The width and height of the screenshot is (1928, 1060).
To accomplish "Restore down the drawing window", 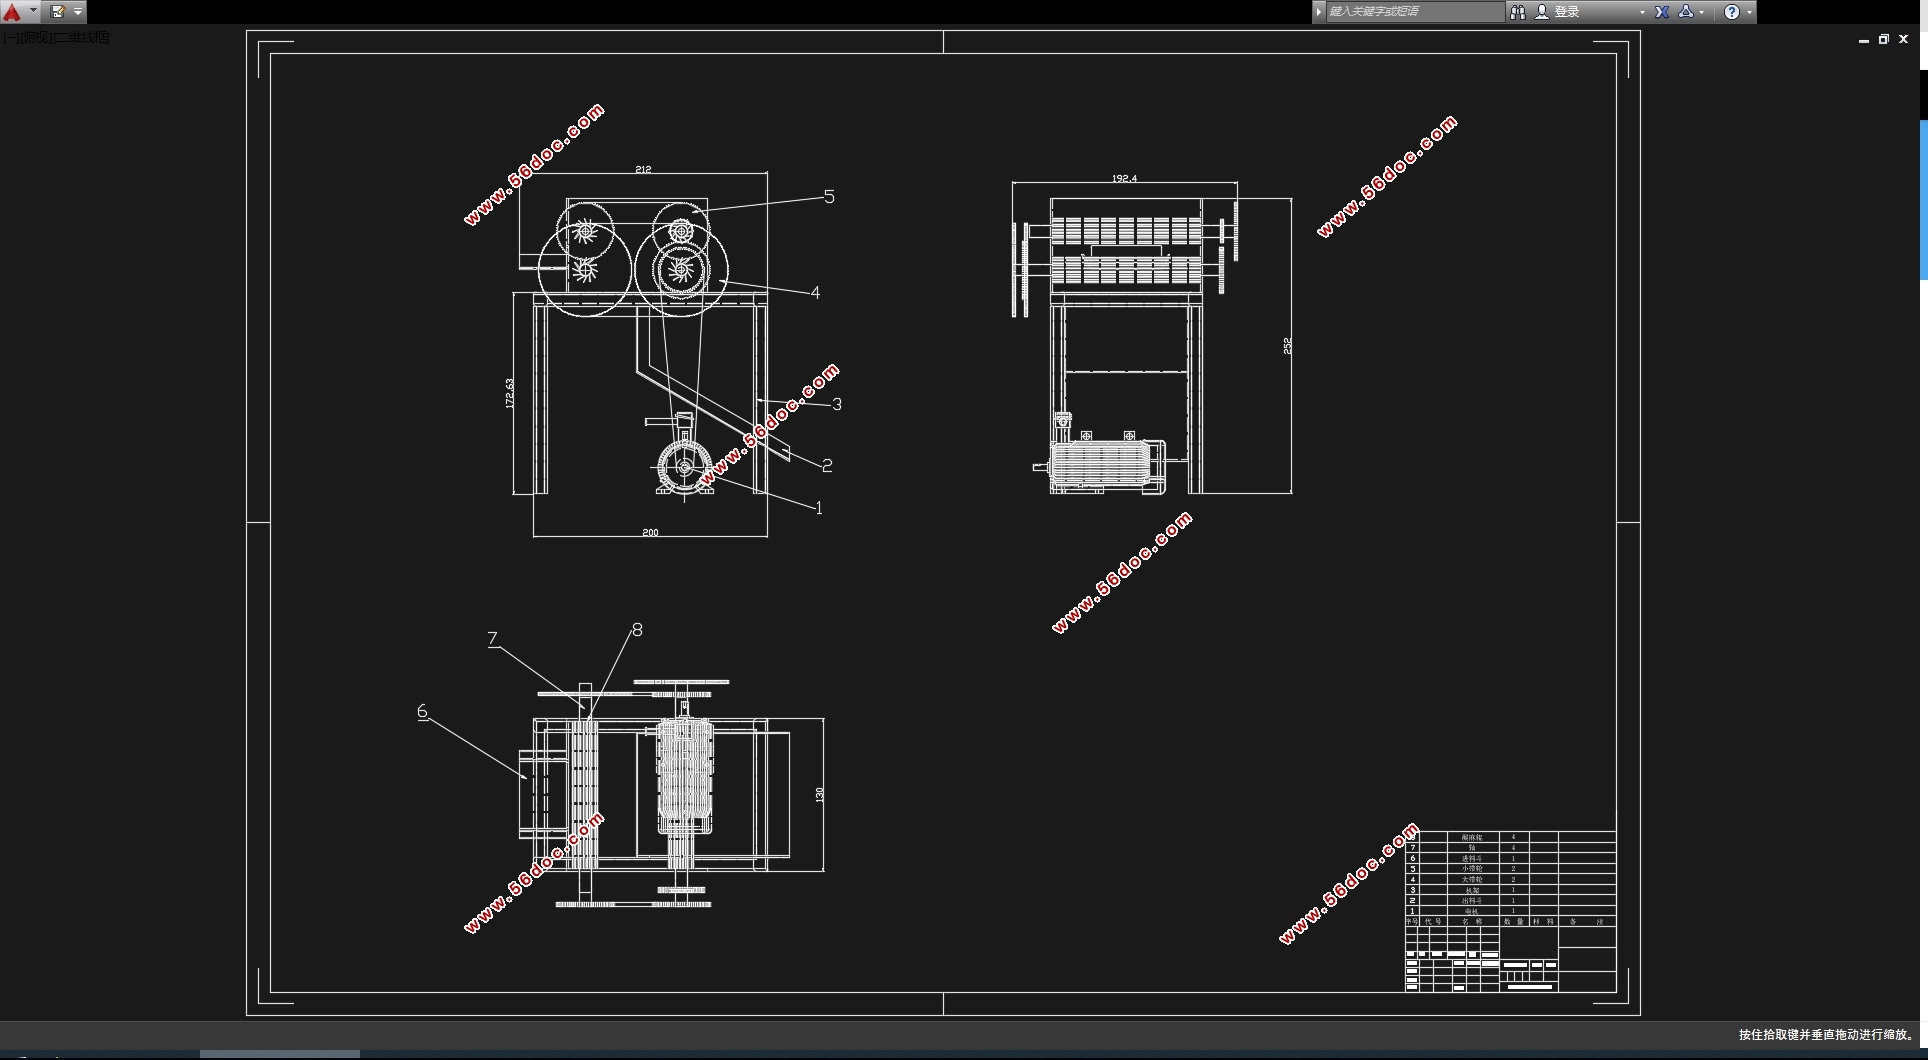I will 1884,40.
